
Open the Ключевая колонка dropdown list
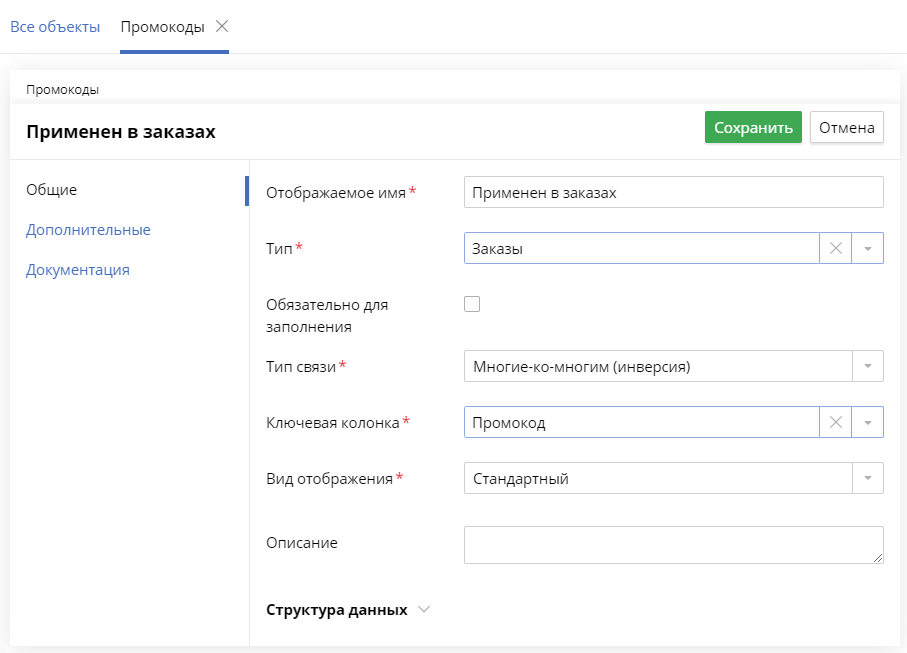pos(869,421)
